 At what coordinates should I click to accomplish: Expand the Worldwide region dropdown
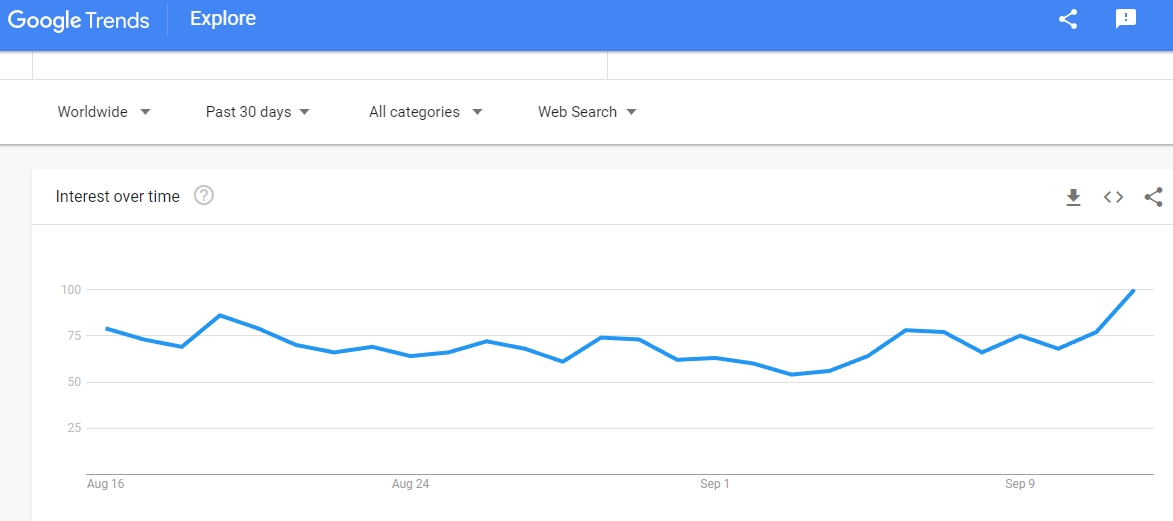point(104,112)
